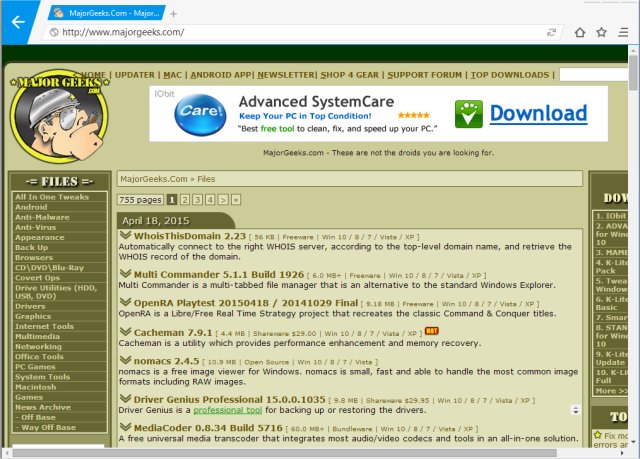
Task: Click chevron icon beside Driver Genius Professional
Action: (125, 398)
